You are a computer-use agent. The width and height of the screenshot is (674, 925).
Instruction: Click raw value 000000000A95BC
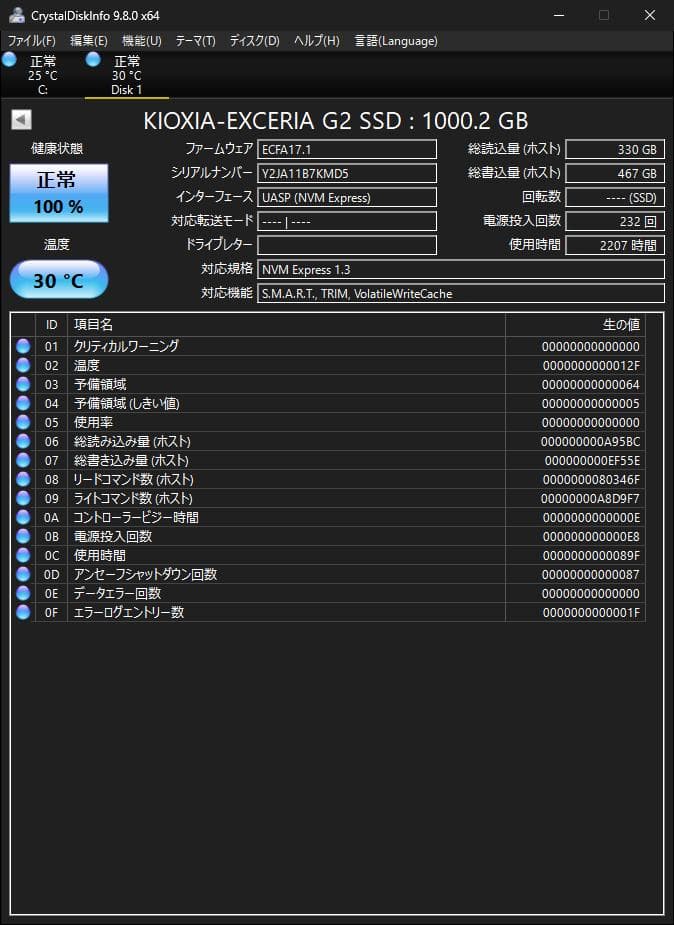point(590,441)
